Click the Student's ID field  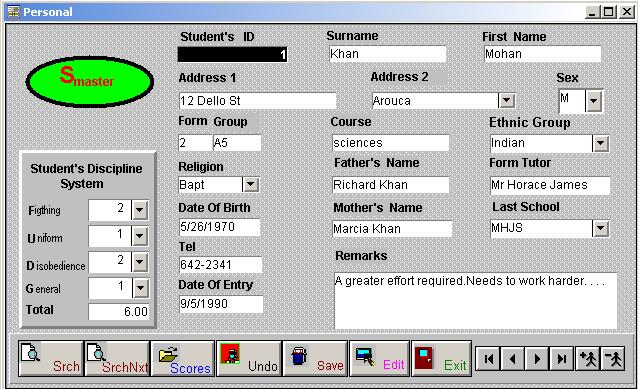tap(232, 55)
